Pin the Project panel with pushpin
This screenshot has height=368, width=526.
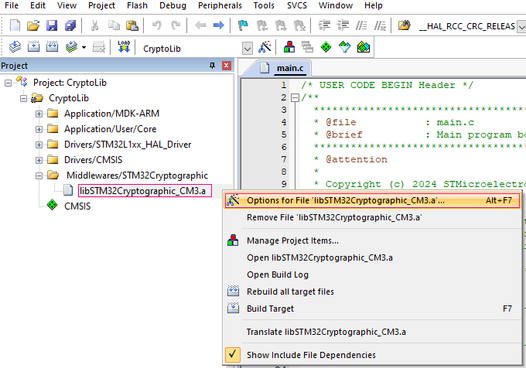coord(212,65)
